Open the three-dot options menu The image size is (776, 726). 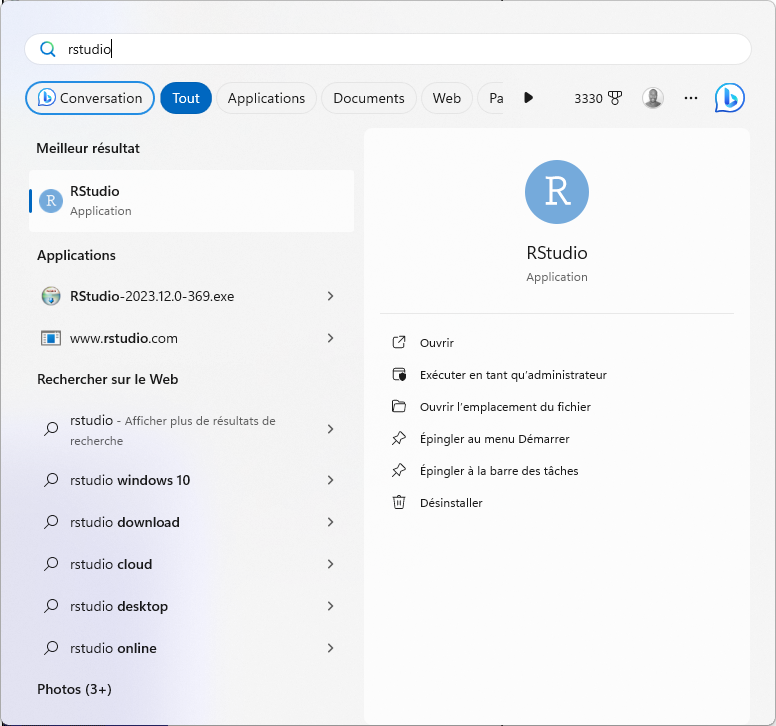(691, 98)
